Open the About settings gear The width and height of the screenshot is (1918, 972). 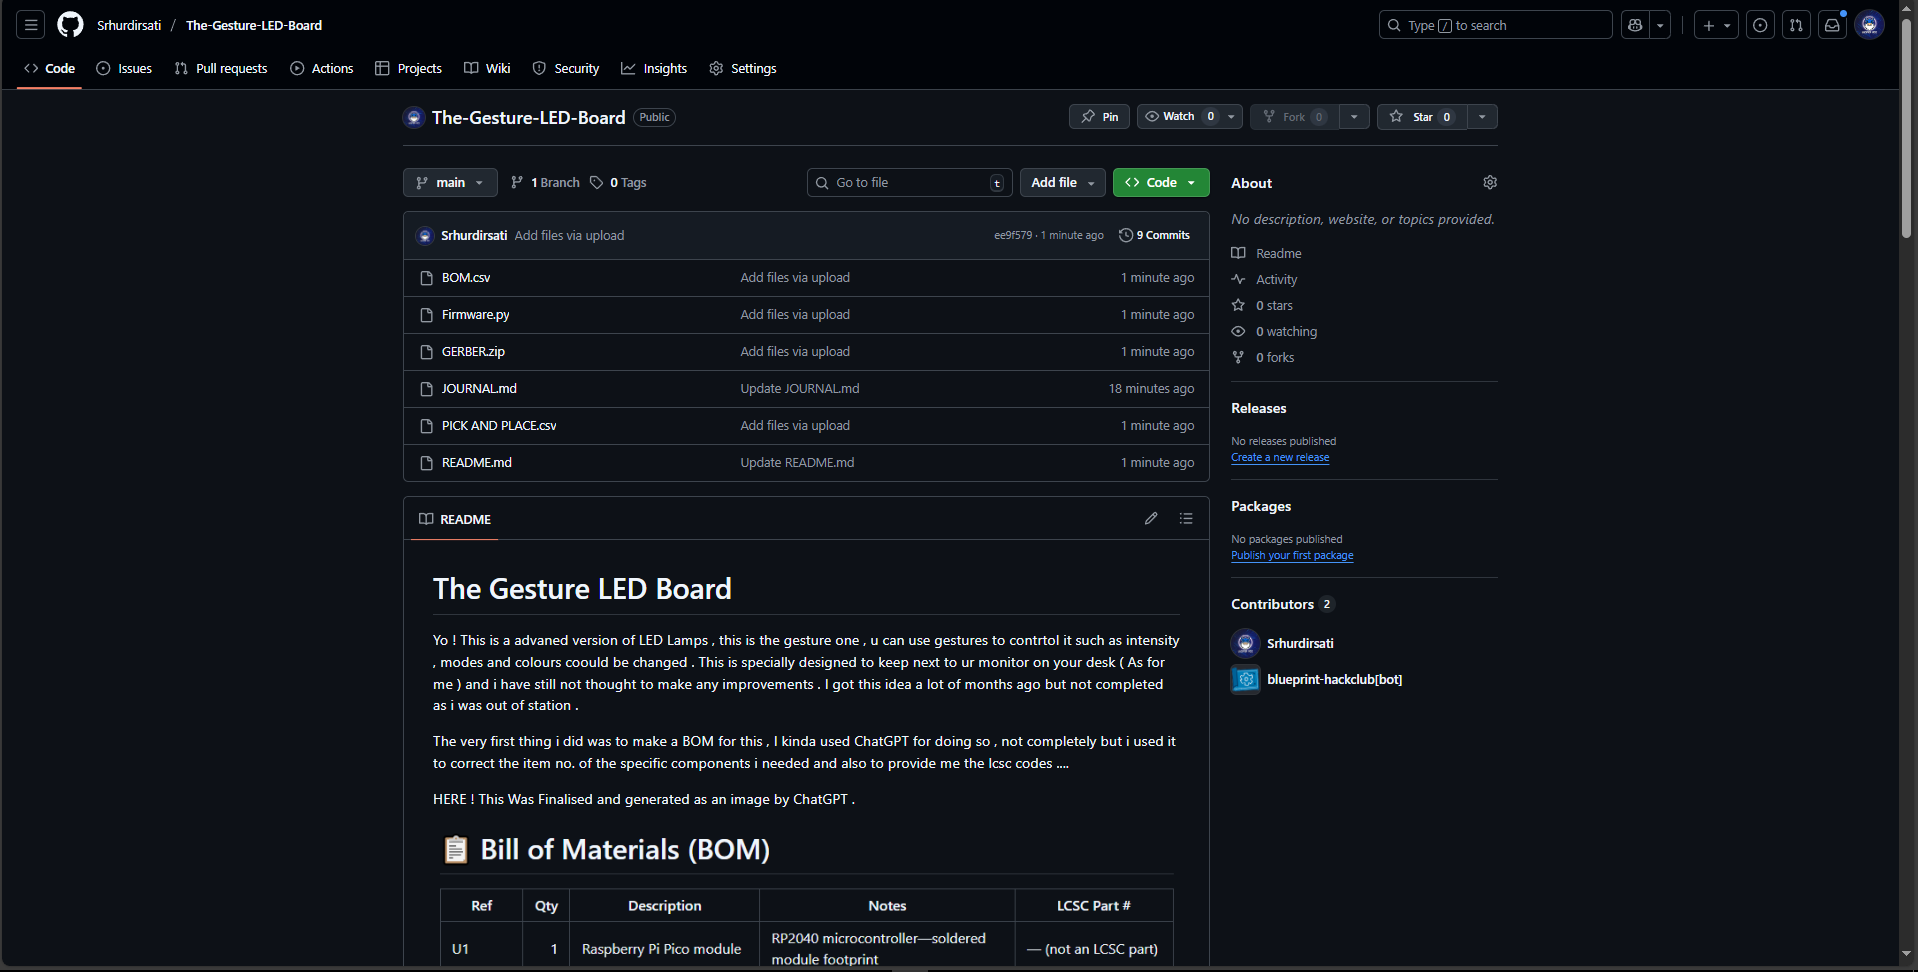pos(1490,182)
